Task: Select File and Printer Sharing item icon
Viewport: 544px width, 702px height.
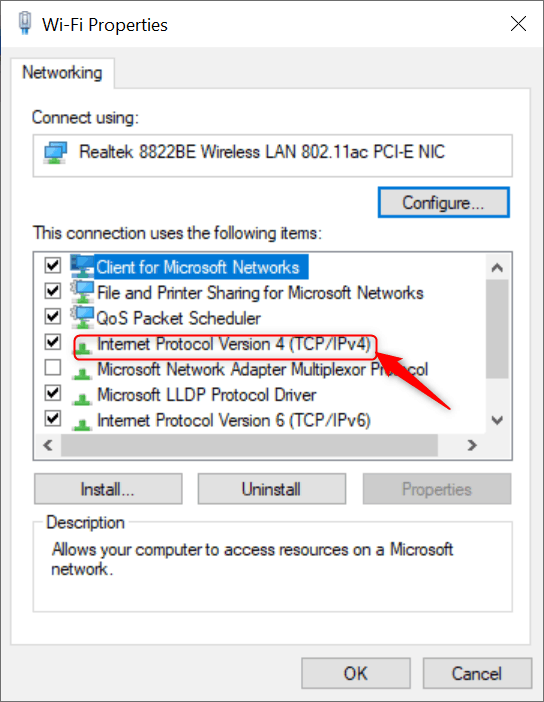Action: 82,292
